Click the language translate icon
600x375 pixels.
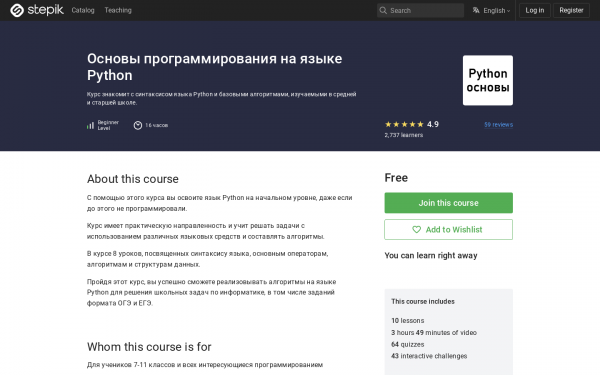pos(476,10)
